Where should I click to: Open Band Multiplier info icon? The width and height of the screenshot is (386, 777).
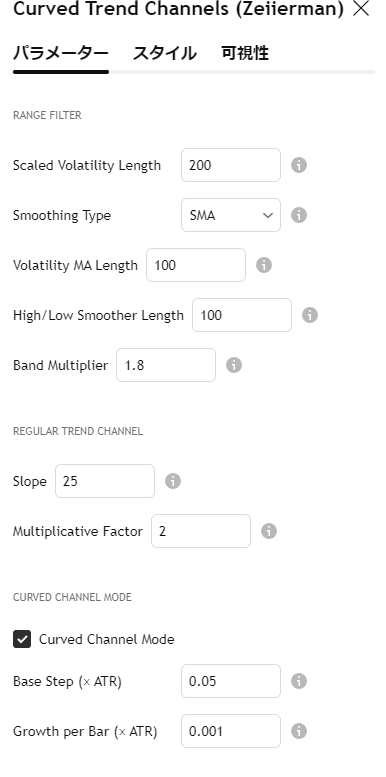234,365
